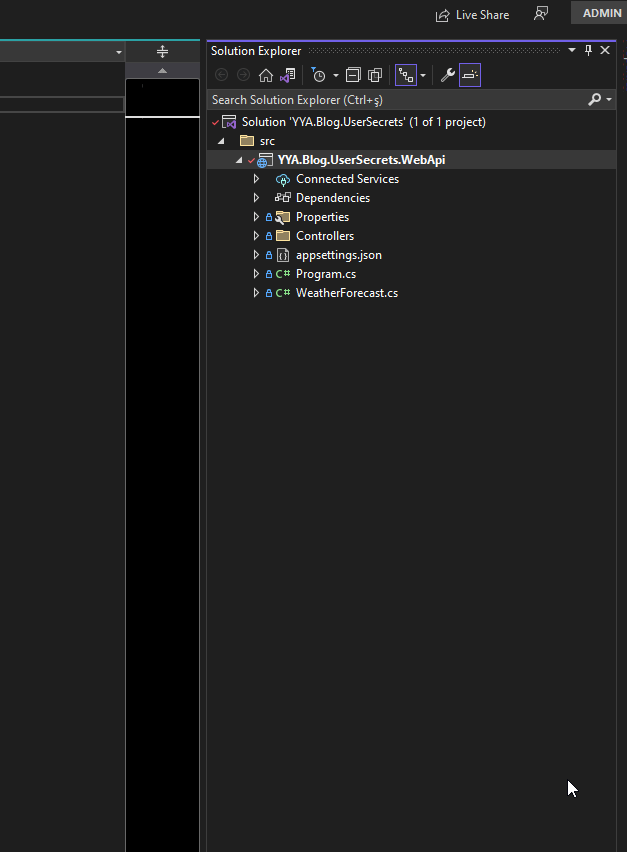Open Solution Explorer window position dropdown
The width and height of the screenshot is (627, 852).
(572, 50)
